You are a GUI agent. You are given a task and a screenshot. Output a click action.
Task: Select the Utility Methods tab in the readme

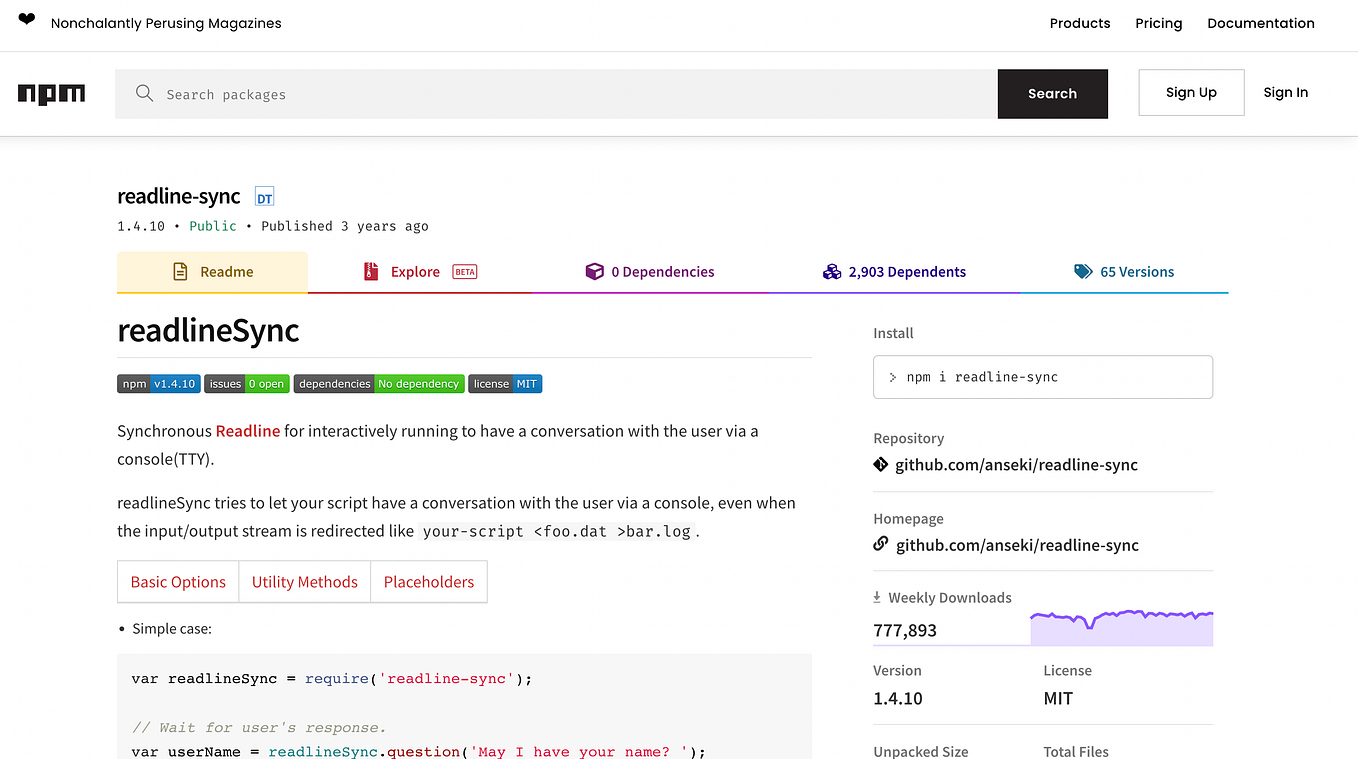tap(304, 581)
